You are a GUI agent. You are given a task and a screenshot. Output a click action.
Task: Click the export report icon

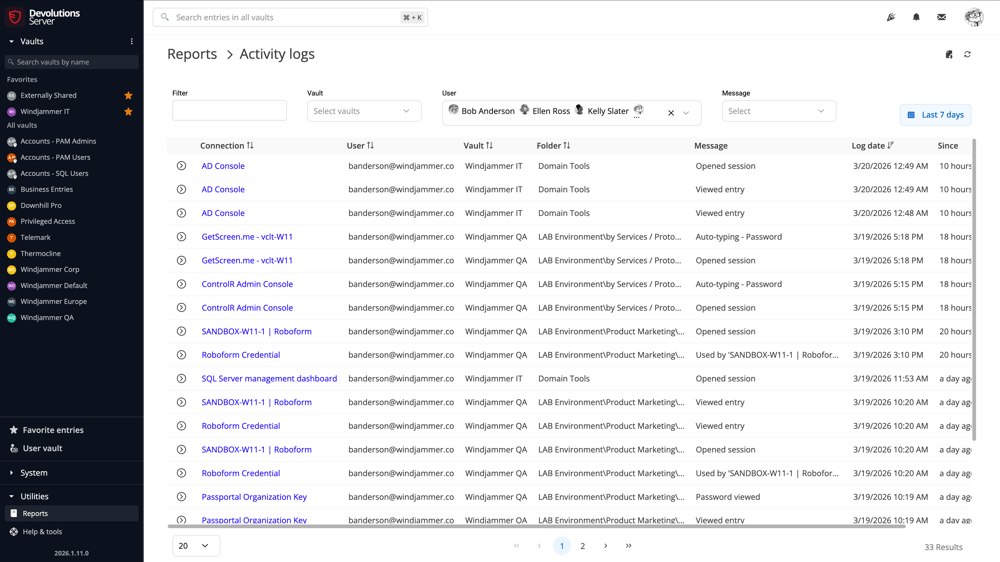coord(949,54)
